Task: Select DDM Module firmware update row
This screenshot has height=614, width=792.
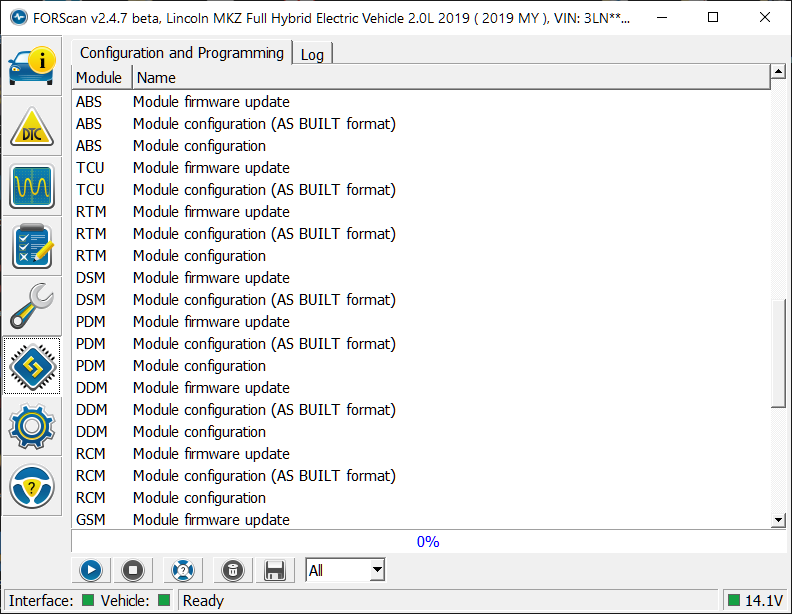Action: 421,388
